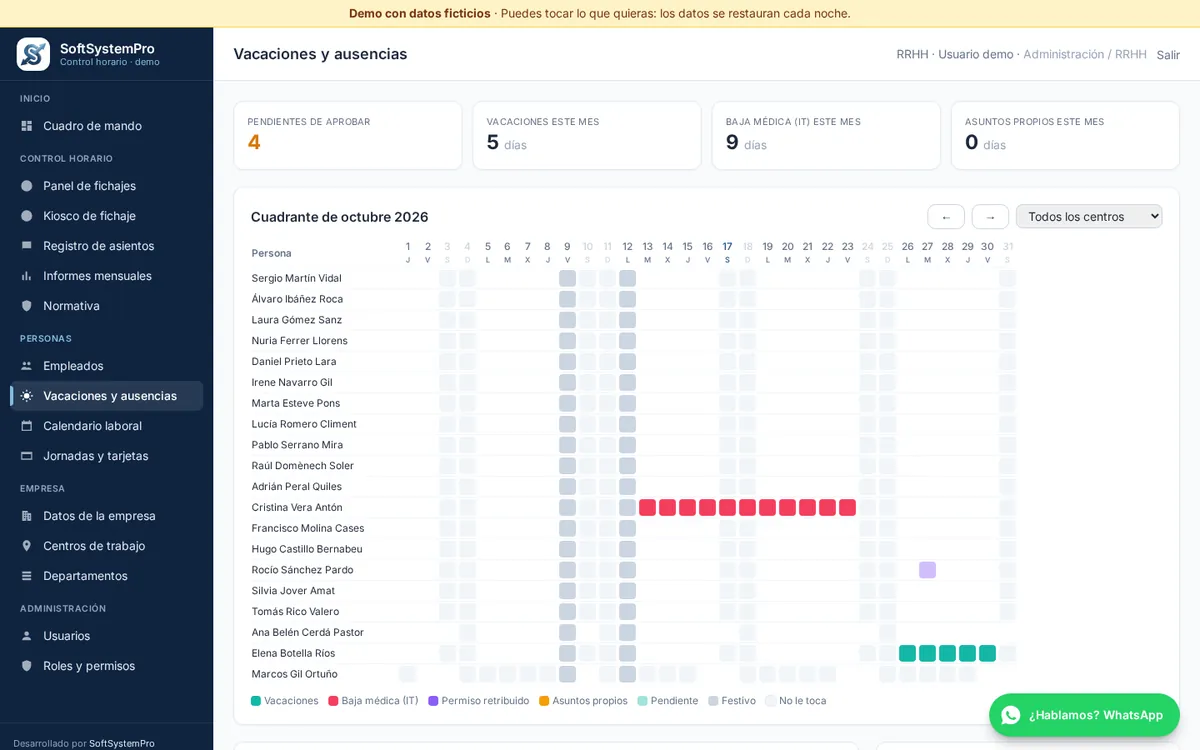The image size is (1200, 750).
Task: Click the Permiso retribuido legend swatch
Action: tap(433, 701)
